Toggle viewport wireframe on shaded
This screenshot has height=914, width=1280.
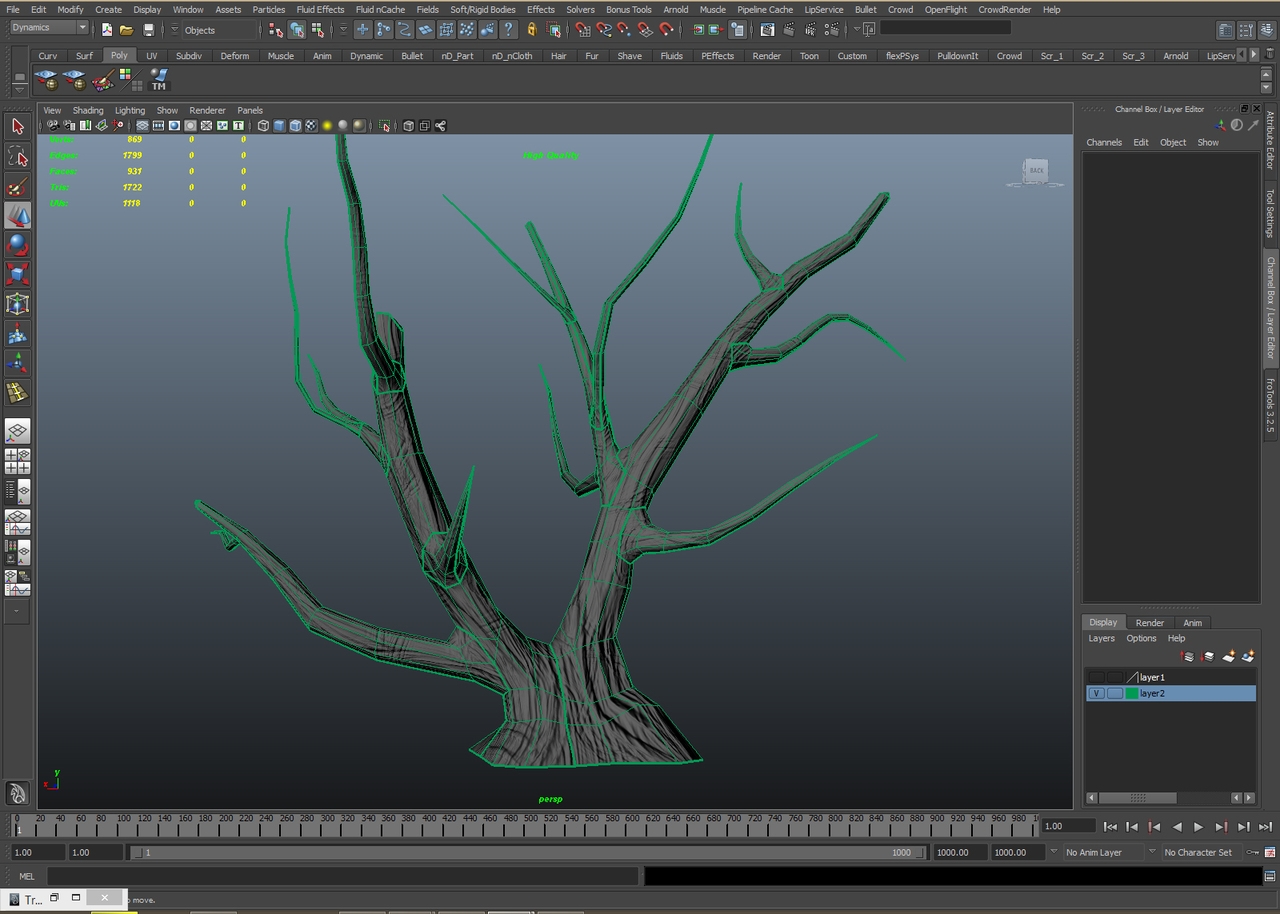click(295, 125)
